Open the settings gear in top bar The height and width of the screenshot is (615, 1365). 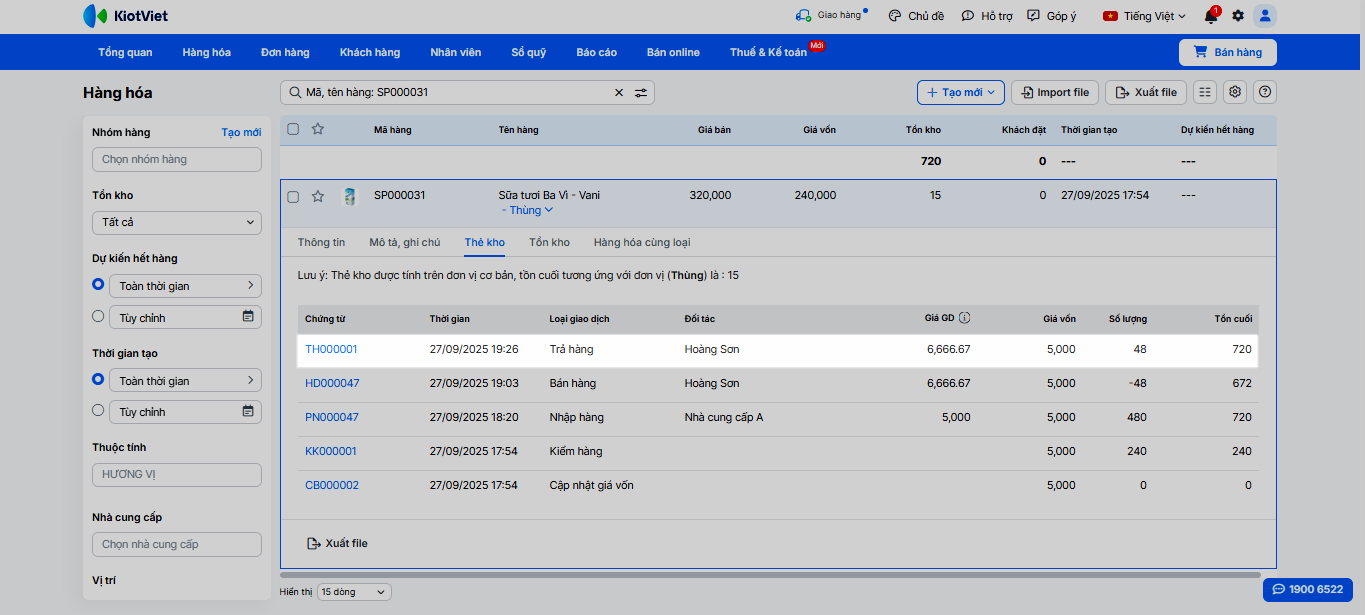[1238, 16]
